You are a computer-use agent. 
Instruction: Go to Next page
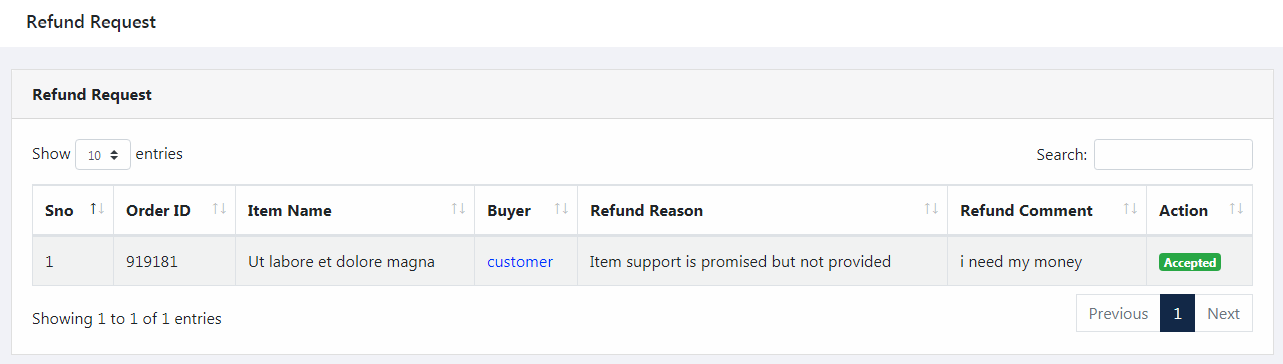(1223, 313)
